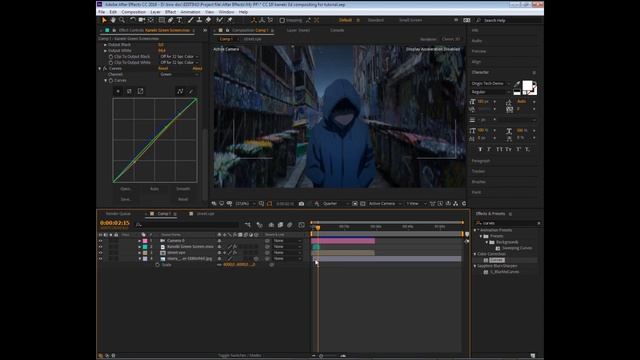Click the motion blur enable icon in timeline
This screenshot has height=360, width=640.
(290, 225)
